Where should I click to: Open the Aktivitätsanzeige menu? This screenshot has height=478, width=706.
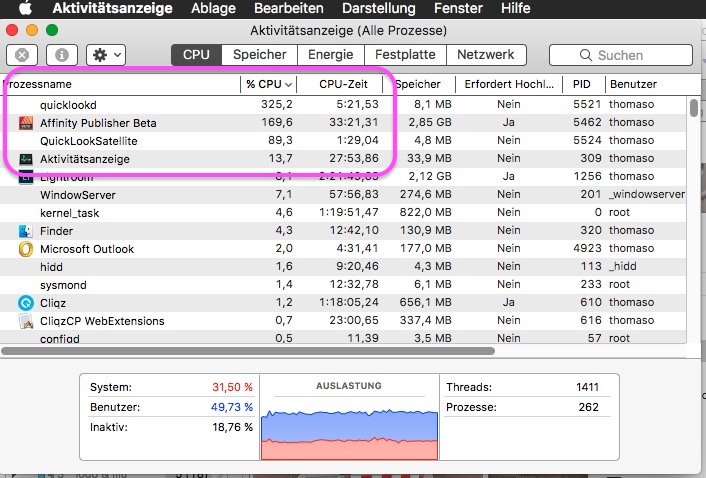pos(113,8)
